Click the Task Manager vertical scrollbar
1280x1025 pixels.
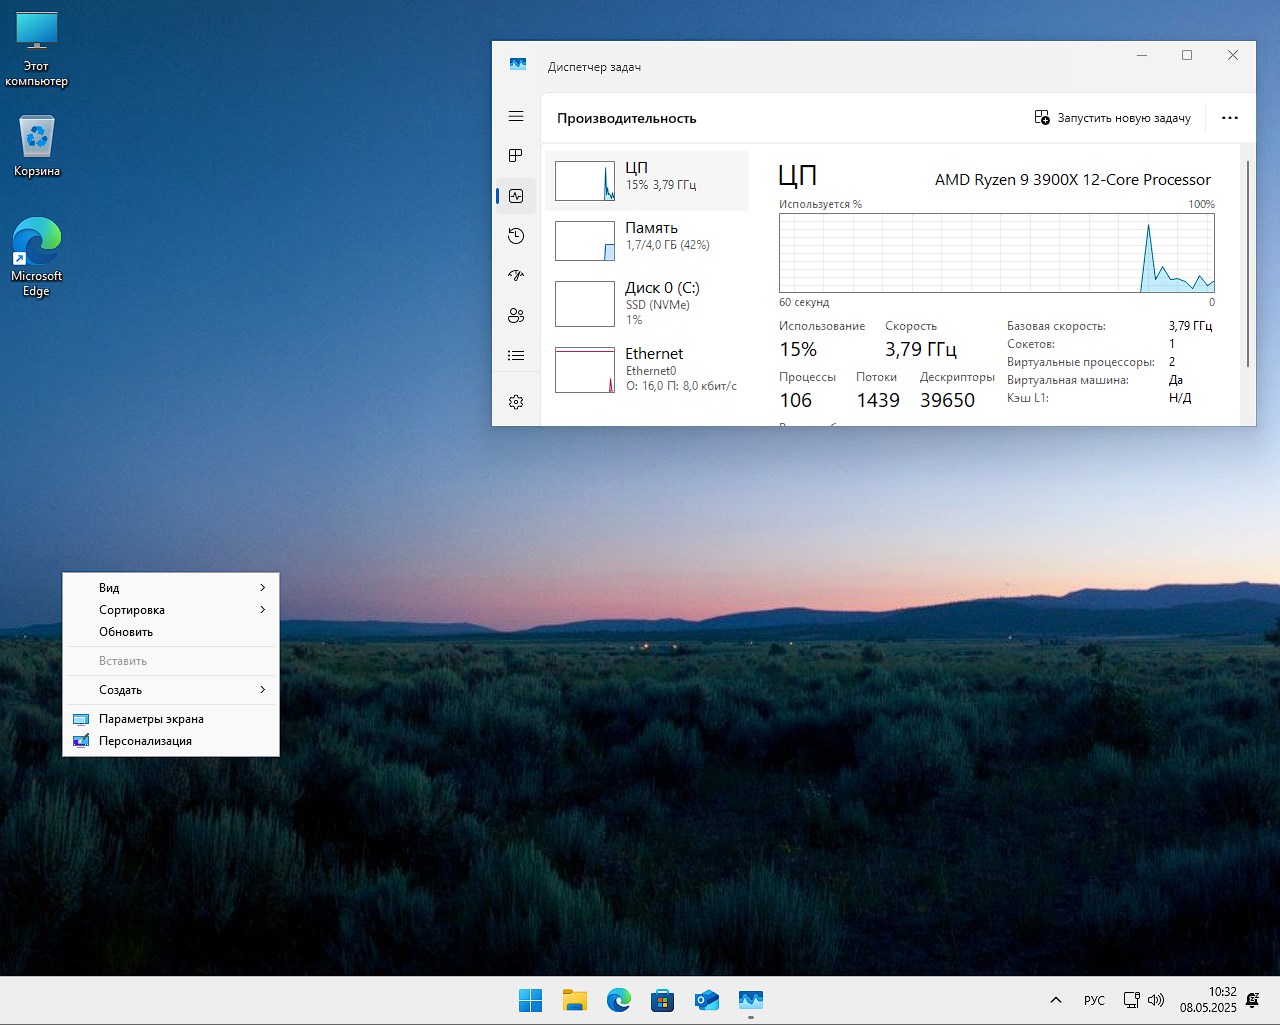[x=1248, y=264]
